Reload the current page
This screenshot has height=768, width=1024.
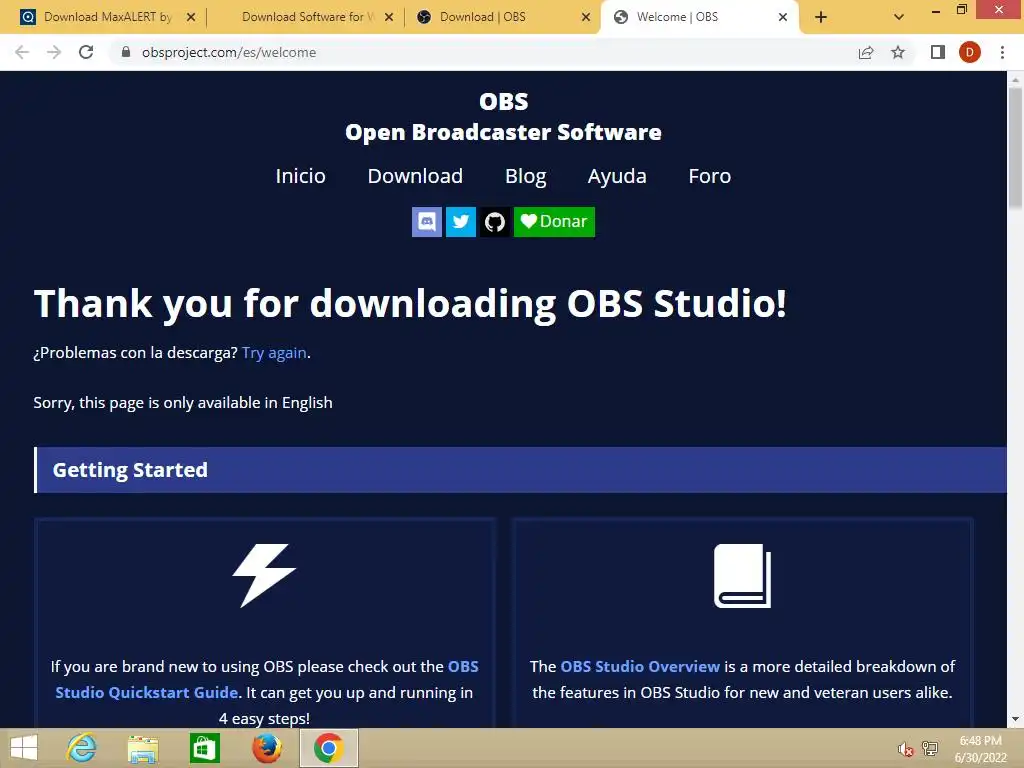[86, 52]
